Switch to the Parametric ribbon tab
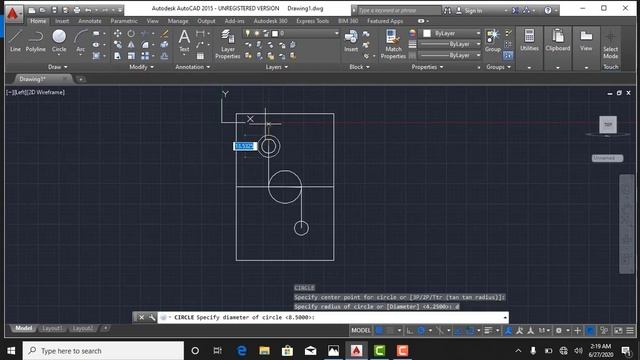The height and width of the screenshot is (360, 640). [124, 21]
